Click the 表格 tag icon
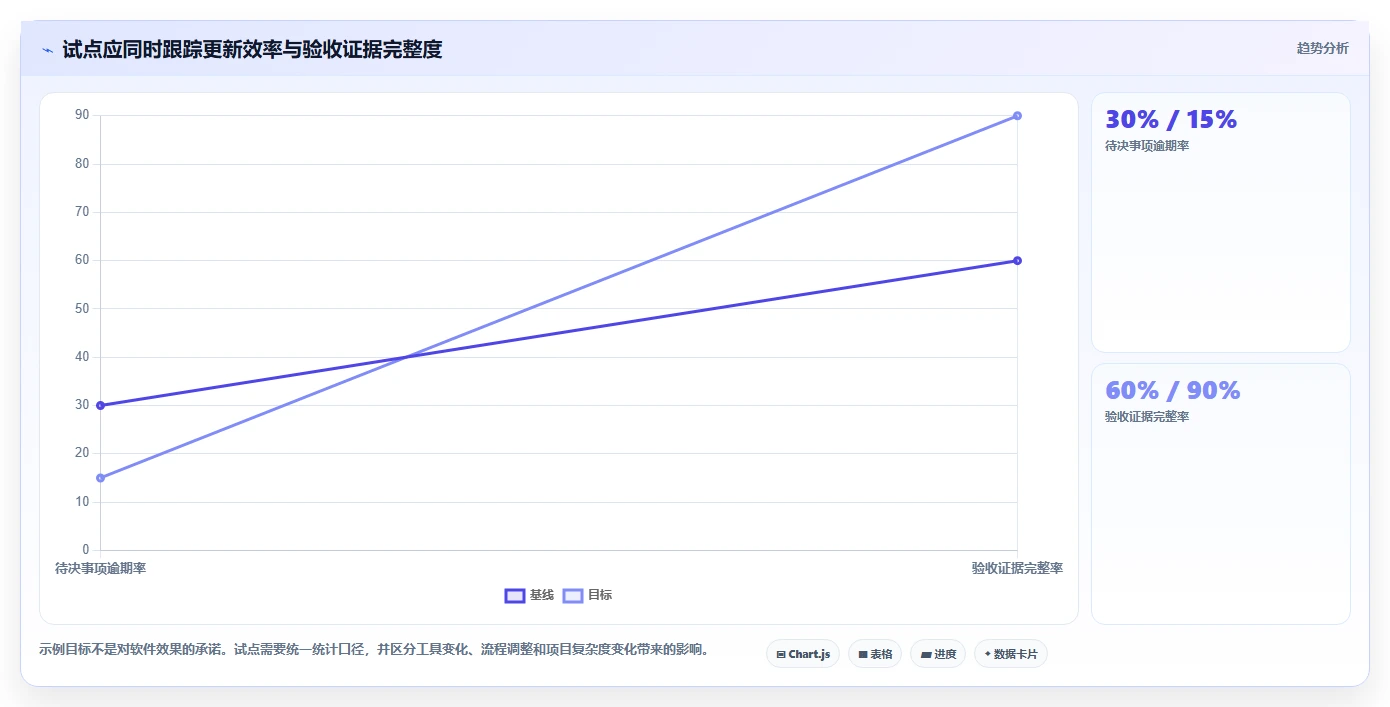The image size is (1390, 707). pyautogui.click(x=863, y=655)
